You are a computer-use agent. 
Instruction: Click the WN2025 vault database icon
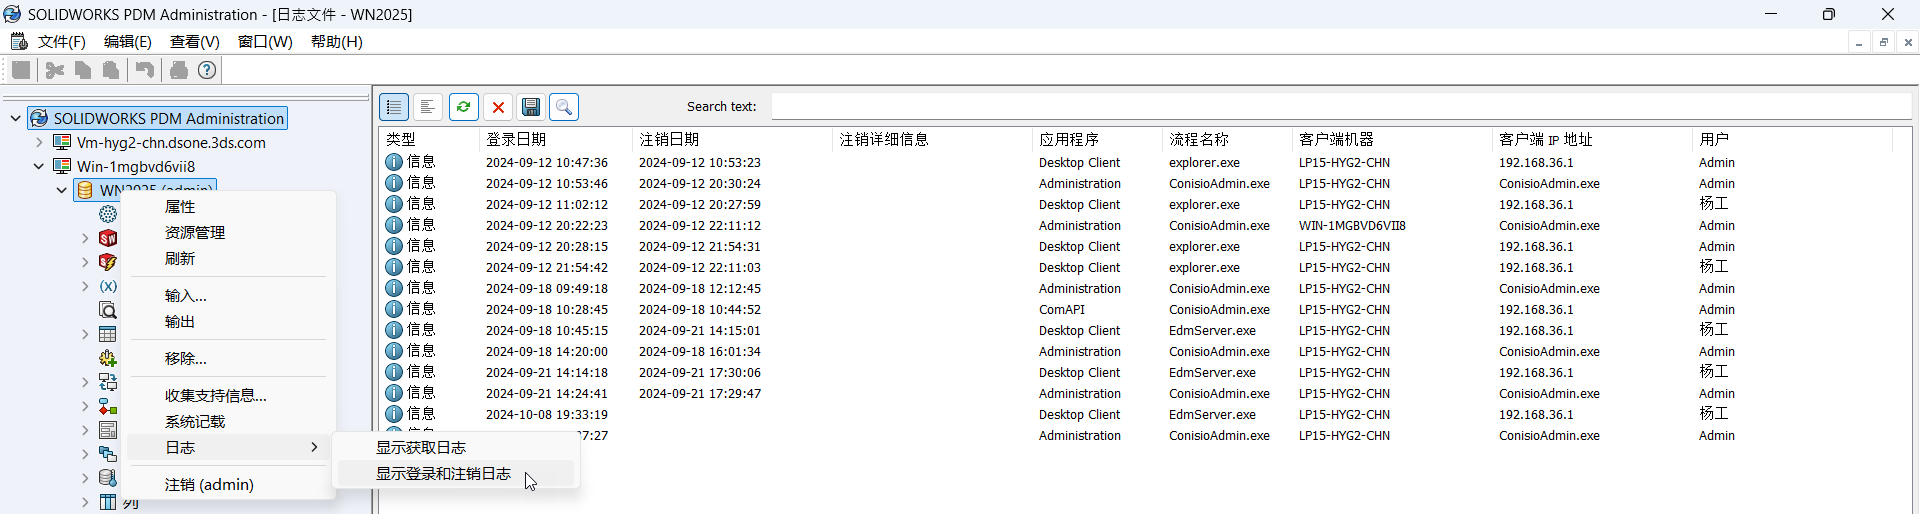86,190
